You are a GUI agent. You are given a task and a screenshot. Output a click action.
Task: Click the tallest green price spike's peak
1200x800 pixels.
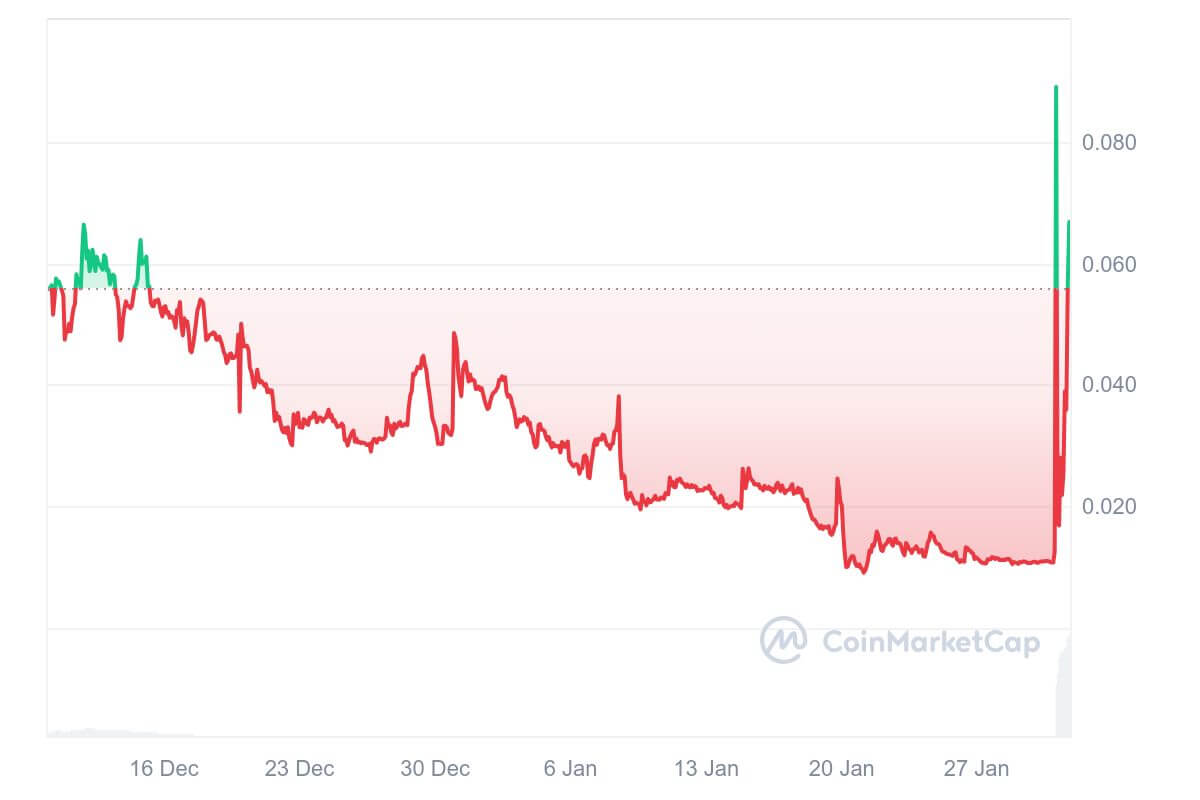[1056, 88]
